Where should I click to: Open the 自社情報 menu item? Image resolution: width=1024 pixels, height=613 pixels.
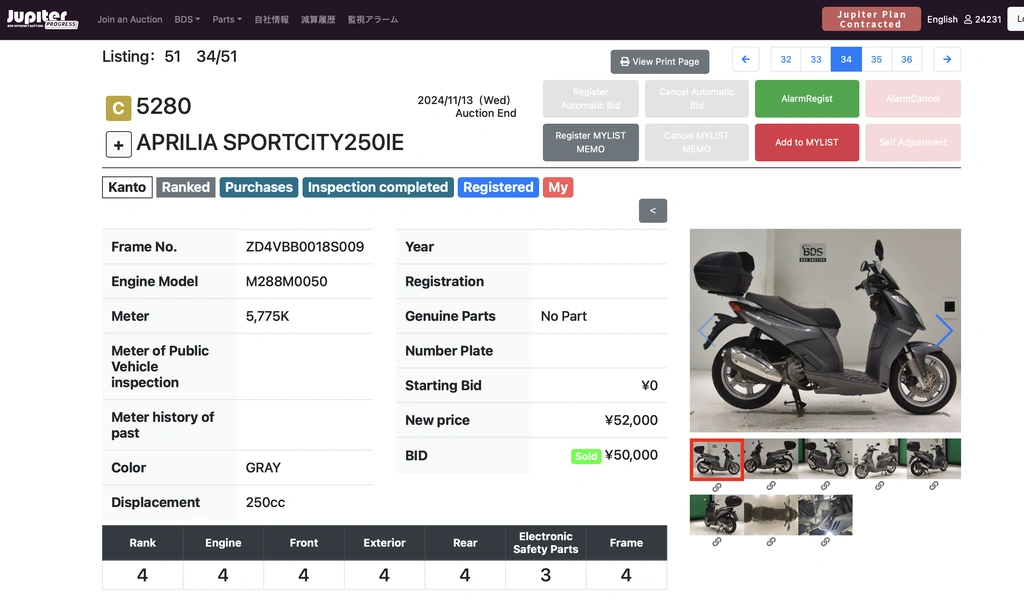(x=271, y=20)
